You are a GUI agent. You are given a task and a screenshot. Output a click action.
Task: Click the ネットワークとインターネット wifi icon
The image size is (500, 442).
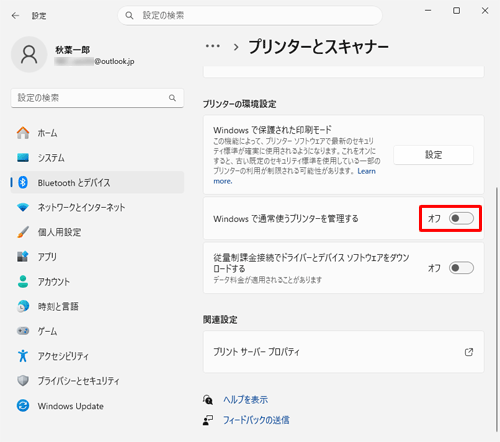[x=23, y=207]
